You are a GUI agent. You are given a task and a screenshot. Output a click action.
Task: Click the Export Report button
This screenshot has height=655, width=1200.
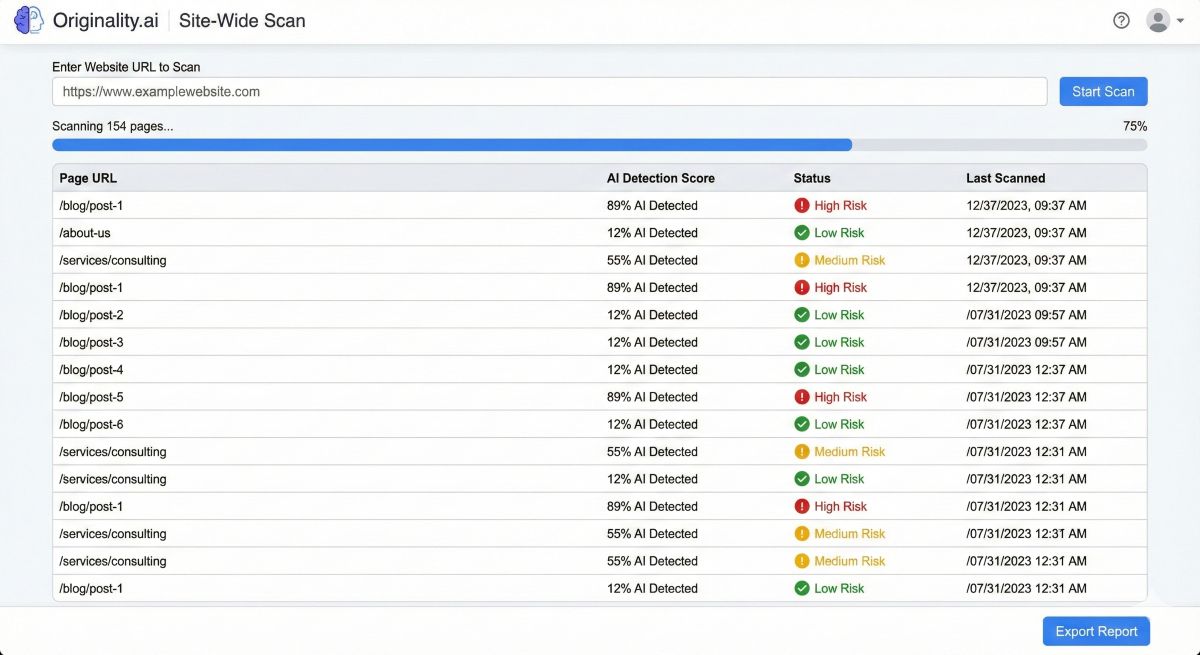[1096, 631]
